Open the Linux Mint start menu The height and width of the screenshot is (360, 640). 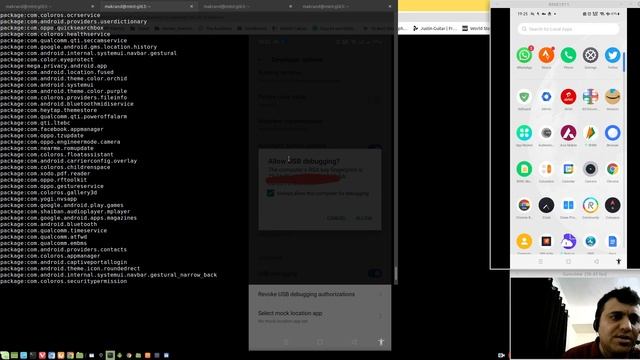(4, 356)
